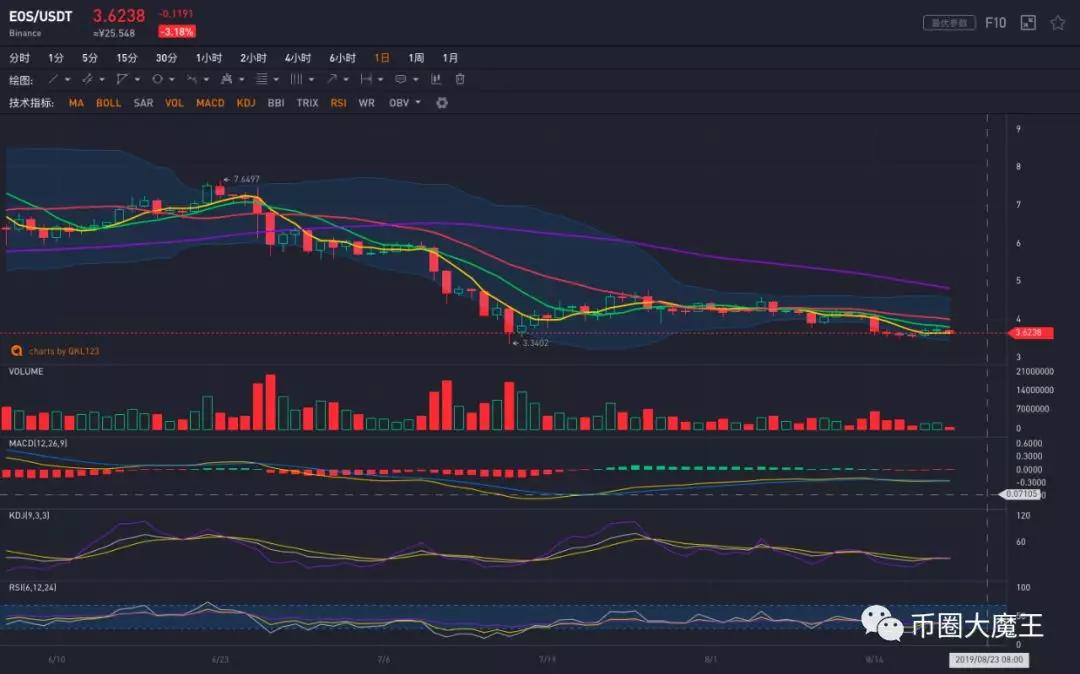Expand the line tool dropdown arrow
Viewport: 1080px width, 674px height.
[68, 80]
